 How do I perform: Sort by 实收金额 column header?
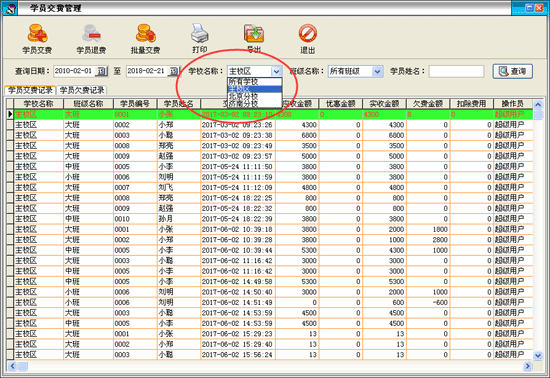pyautogui.click(x=384, y=104)
